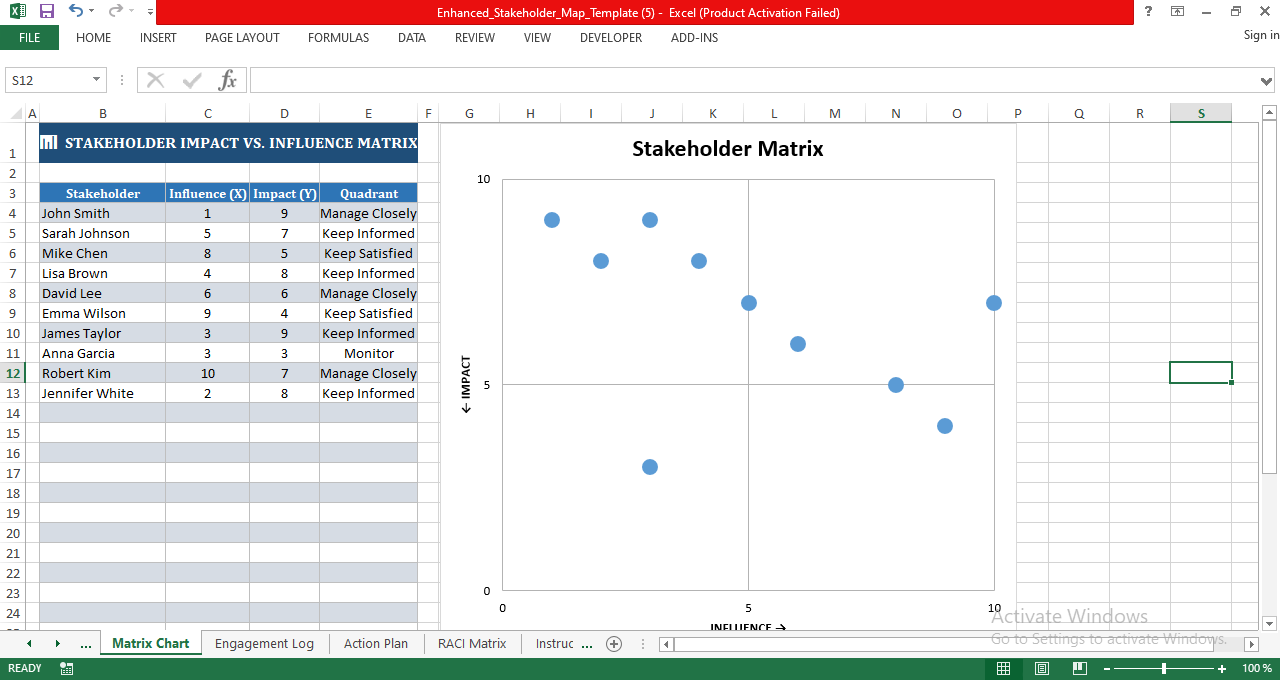Open the Undo history dropdown arrow
Viewport: 1280px width, 680px height.
[x=92, y=12]
